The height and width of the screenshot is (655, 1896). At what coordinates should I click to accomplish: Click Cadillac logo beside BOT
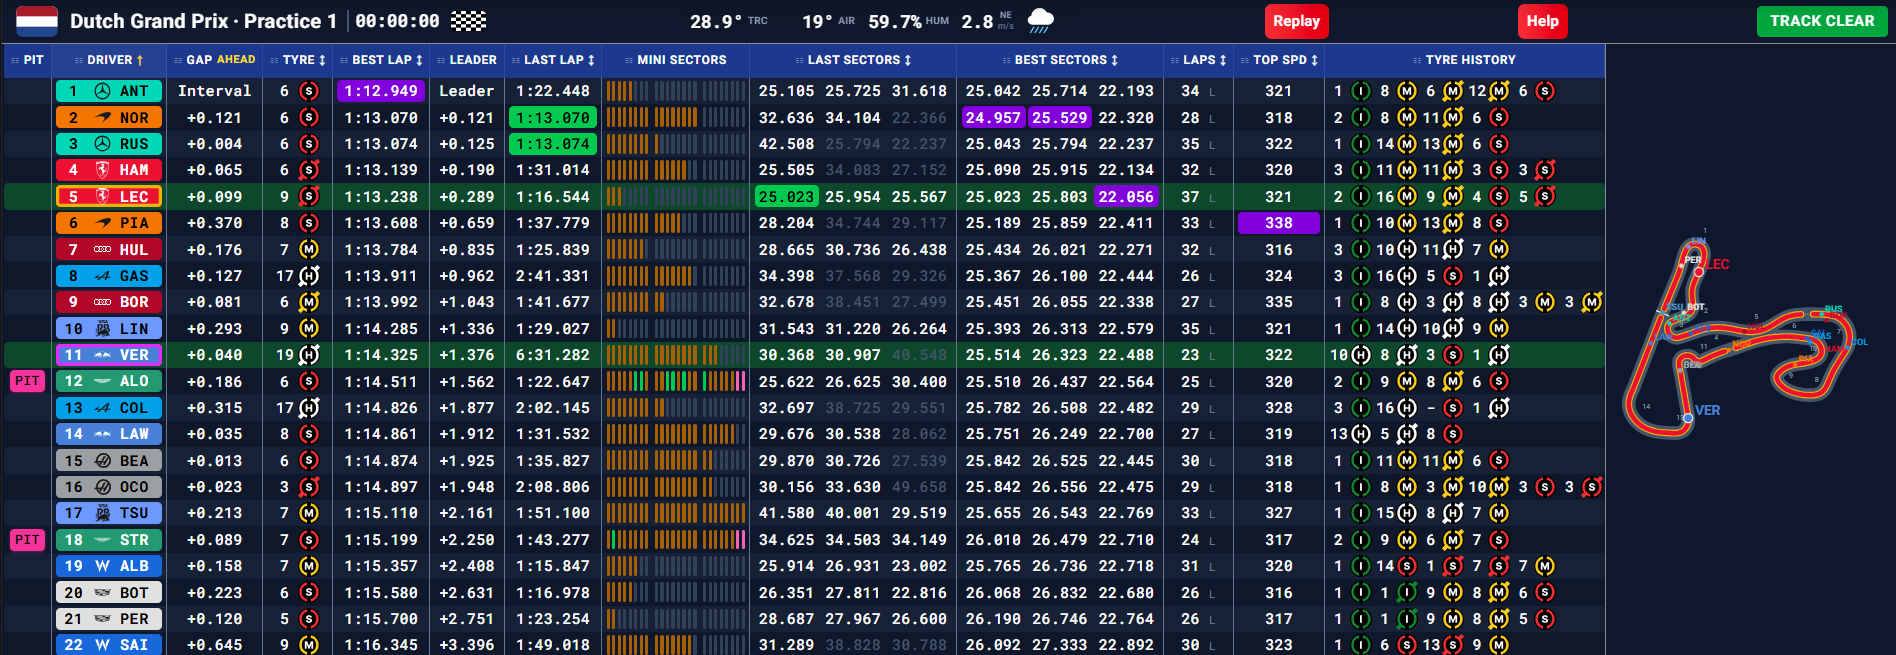point(102,593)
